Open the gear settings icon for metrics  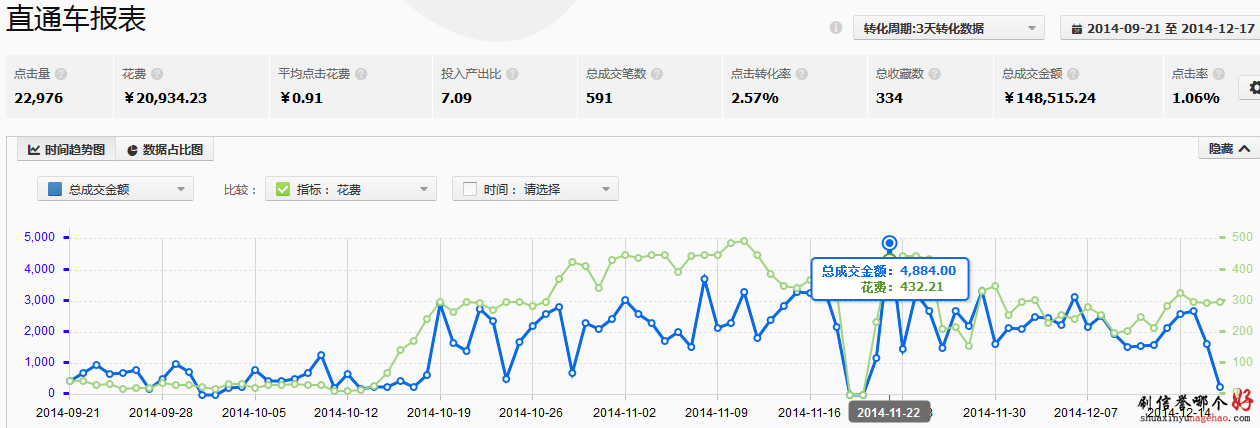1250,88
